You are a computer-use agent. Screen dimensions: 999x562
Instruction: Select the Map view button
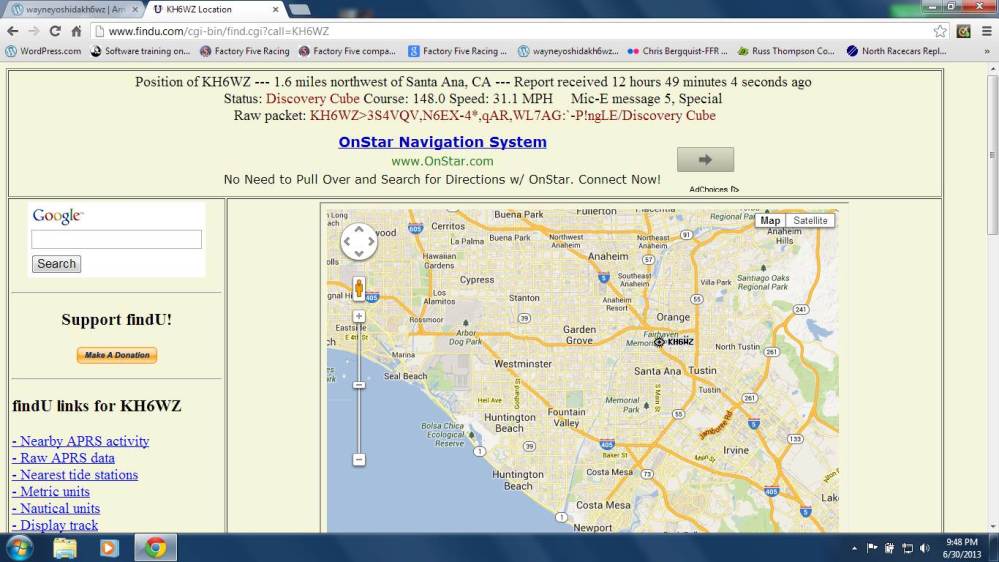tap(770, 220)
